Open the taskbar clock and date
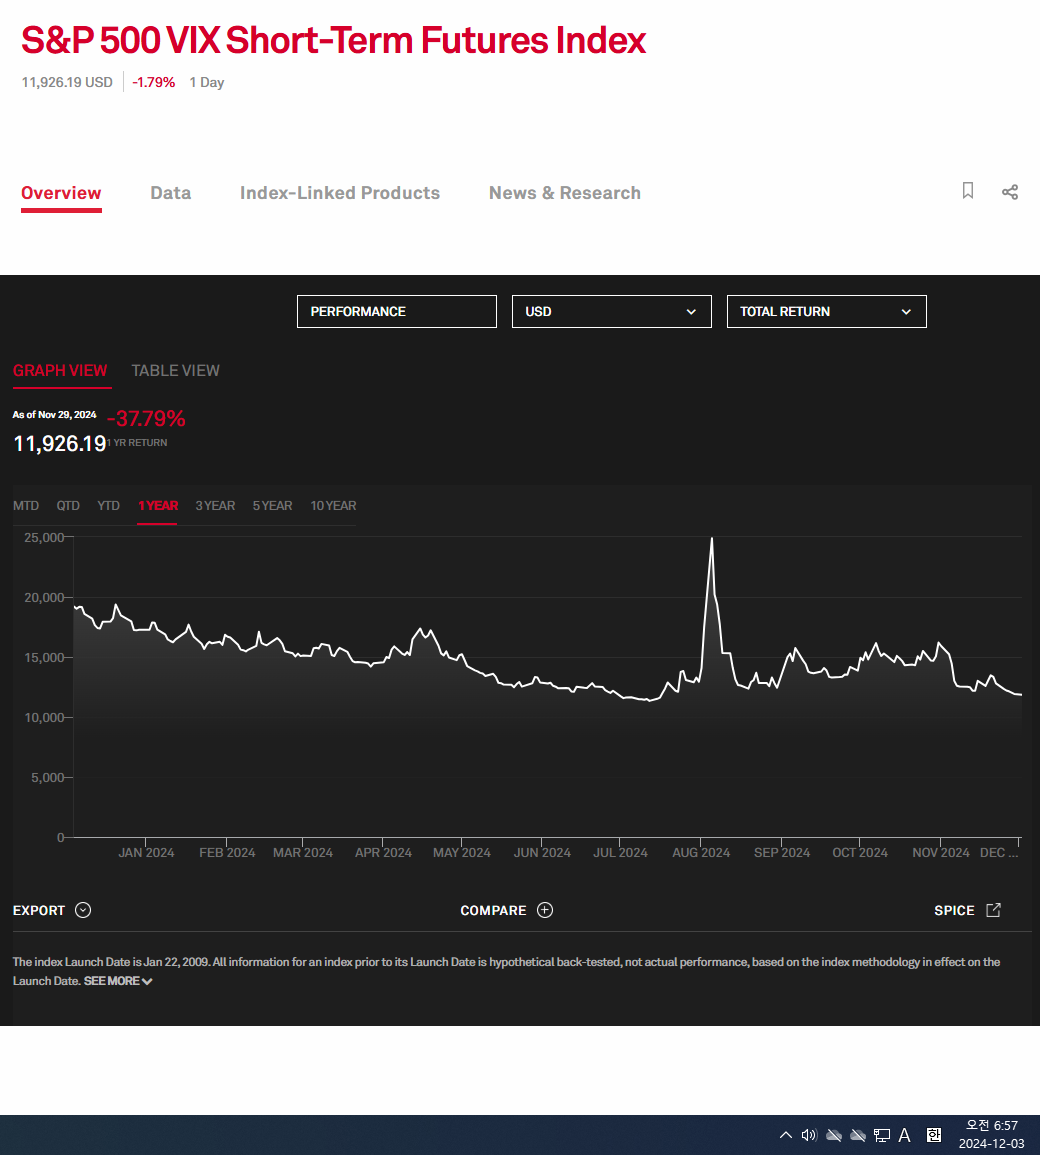Viewport: 1040px width, 1155px height. coord(991,1134)
